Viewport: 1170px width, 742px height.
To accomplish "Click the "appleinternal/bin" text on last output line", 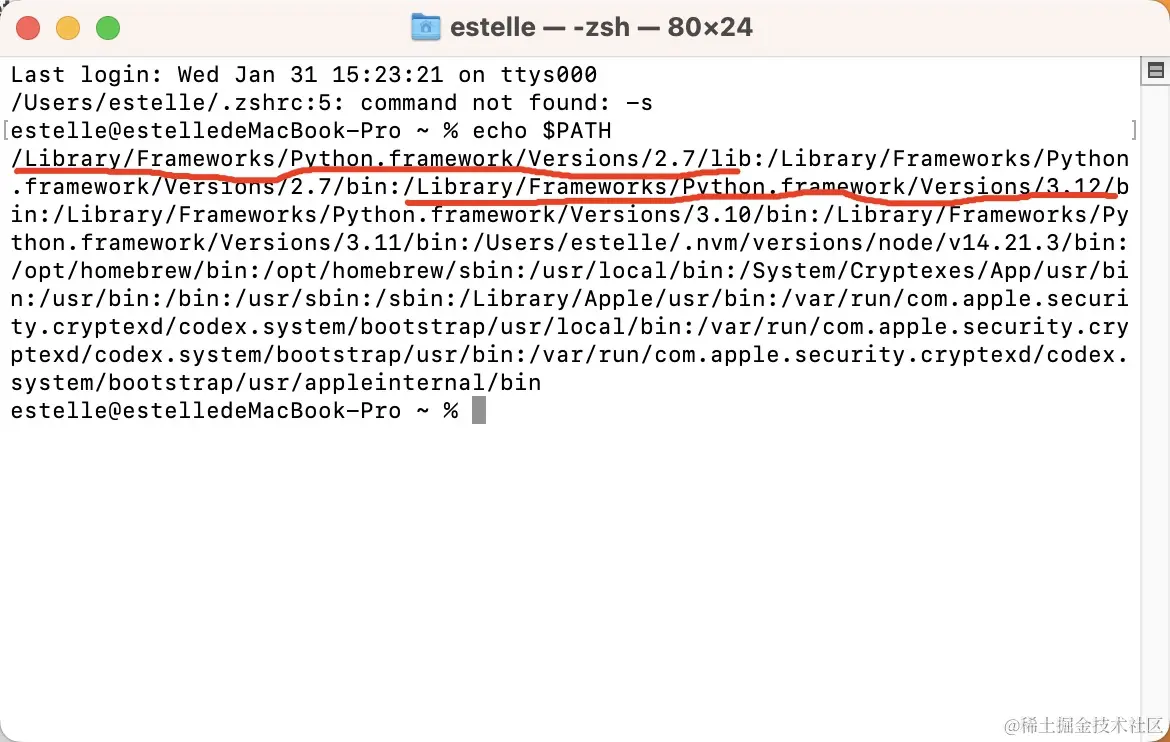I will click(422, 383).
